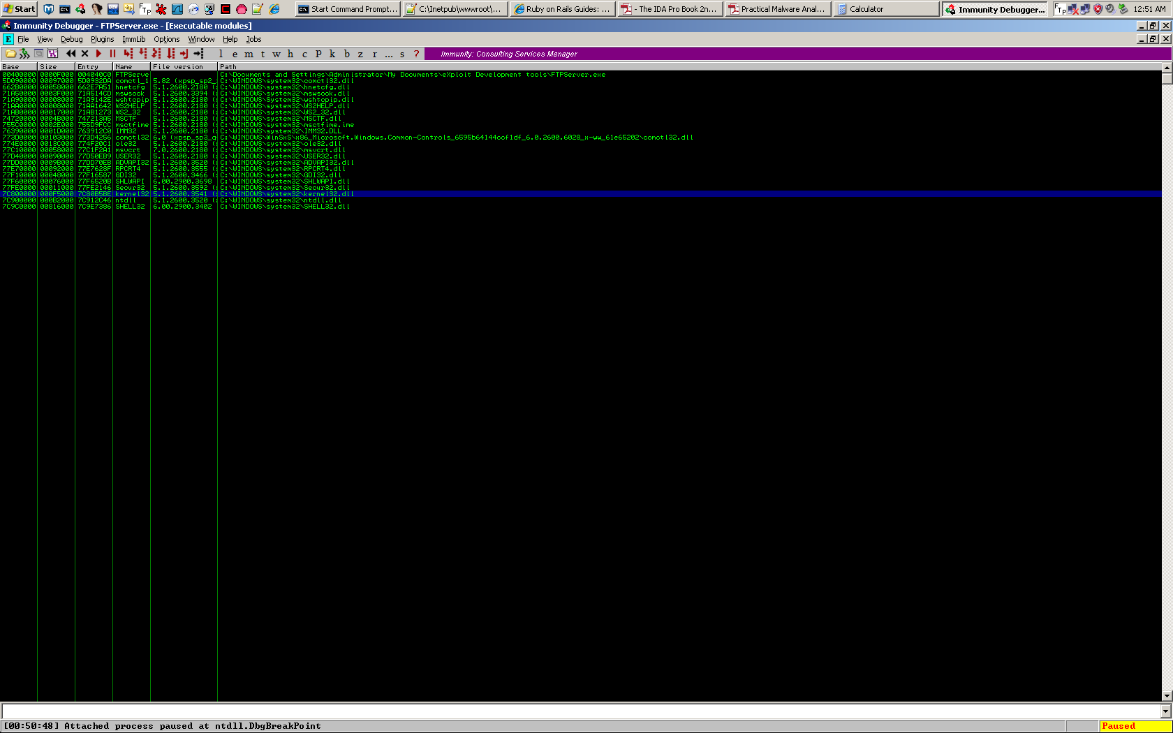The image size is (1173, 733).
Task: Show Executable modules with 'e' toolbar button
Action: point(234,53)
